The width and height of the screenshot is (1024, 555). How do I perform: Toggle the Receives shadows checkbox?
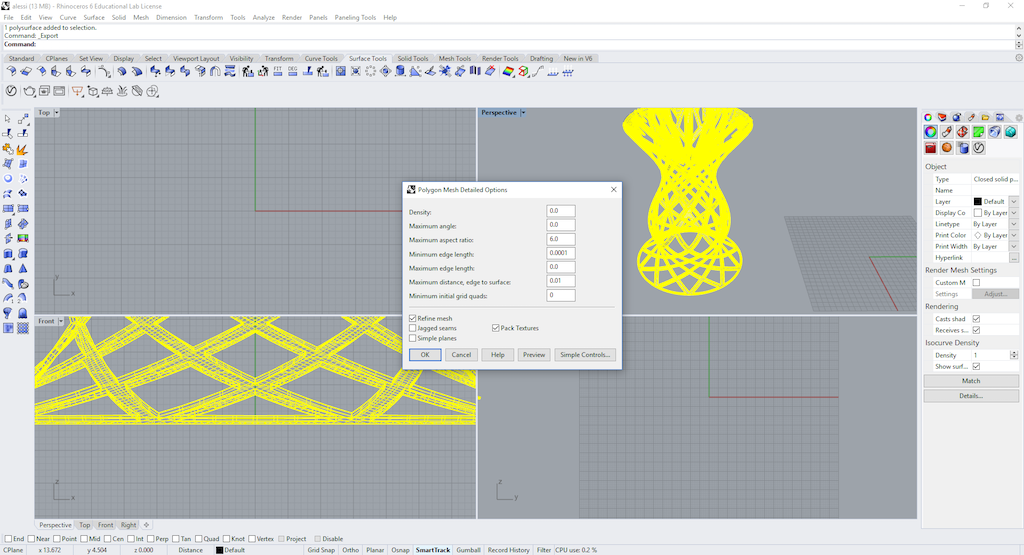[x=976, y=330]
